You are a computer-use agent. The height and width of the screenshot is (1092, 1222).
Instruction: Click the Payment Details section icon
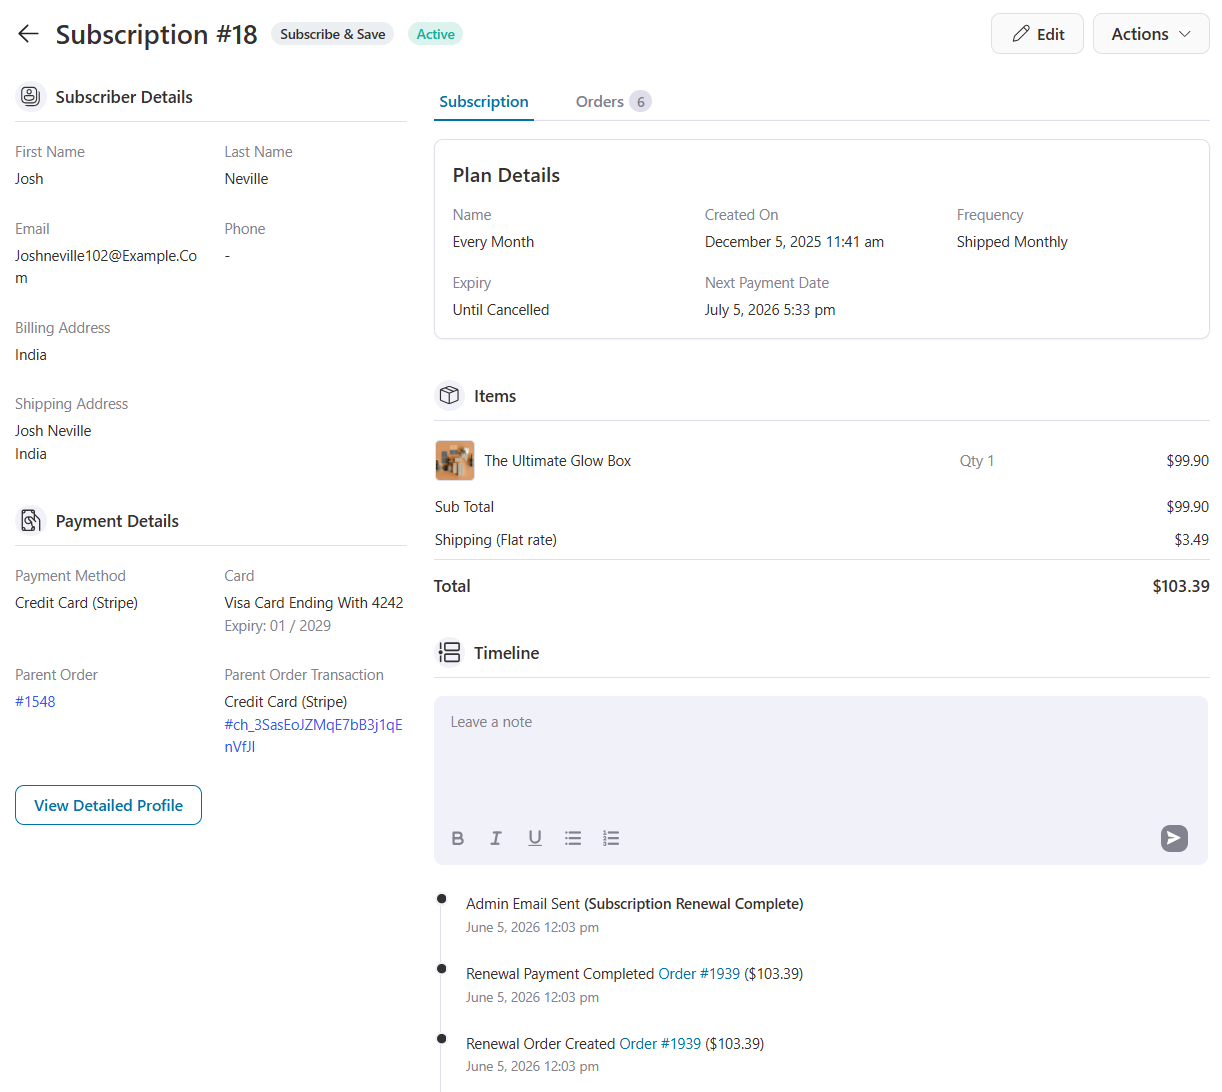click(x=31, y=521)
